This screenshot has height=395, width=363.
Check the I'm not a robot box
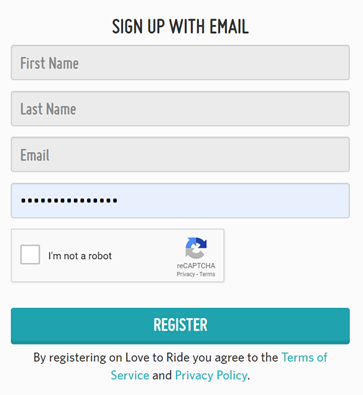[x=30, y=255]
